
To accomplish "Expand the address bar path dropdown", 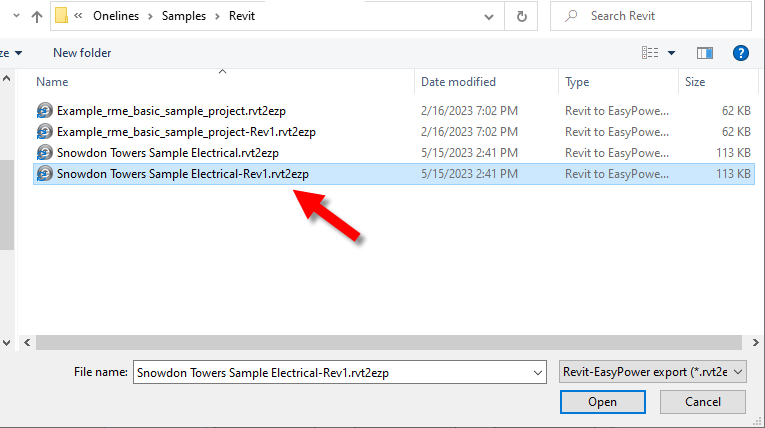I will click(x=487, y=16).
